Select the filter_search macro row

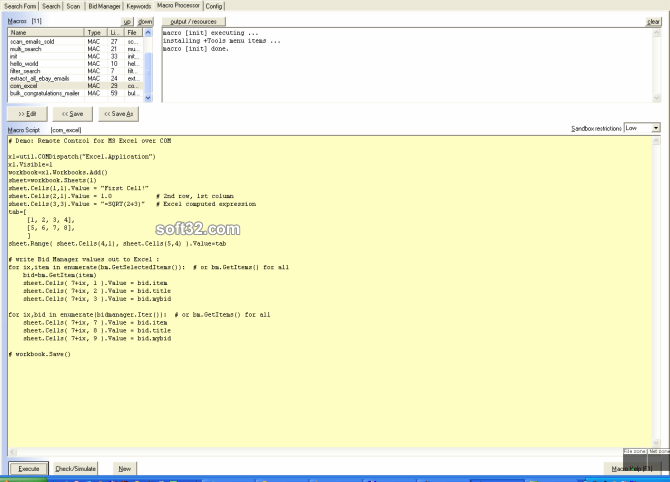pyautogui.click(x=75, y=71)
